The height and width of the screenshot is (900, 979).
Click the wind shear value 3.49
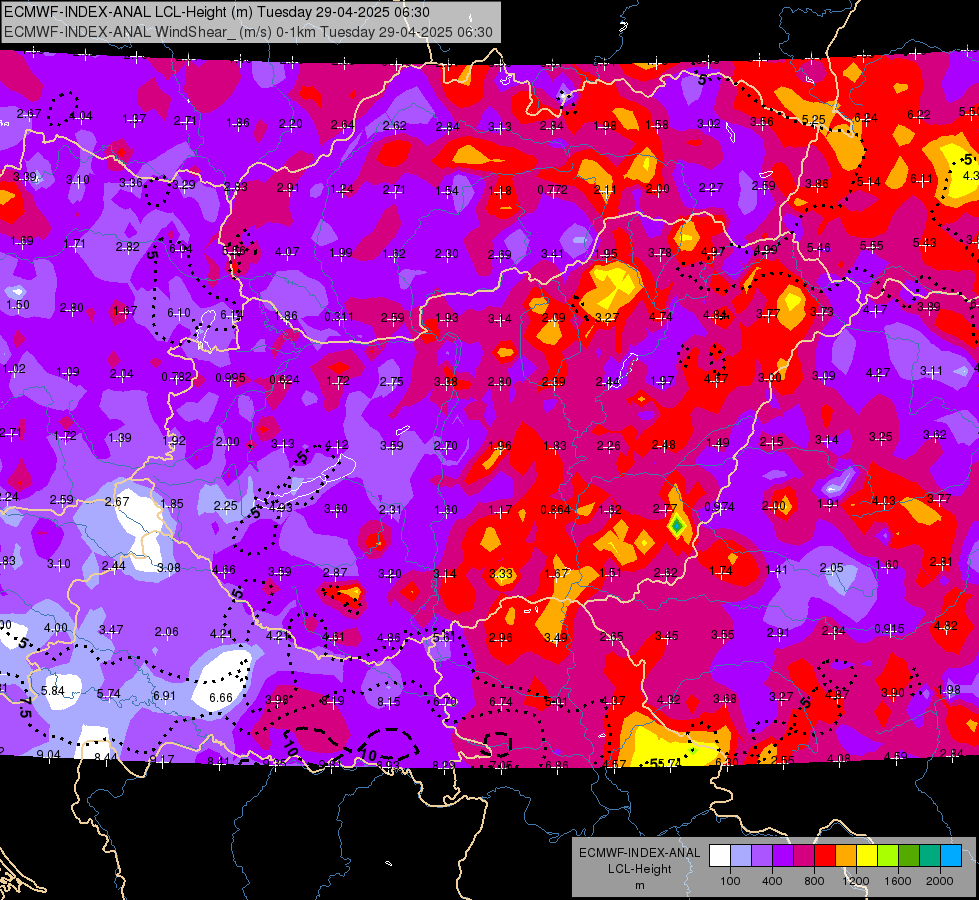[x=556, y=637]
